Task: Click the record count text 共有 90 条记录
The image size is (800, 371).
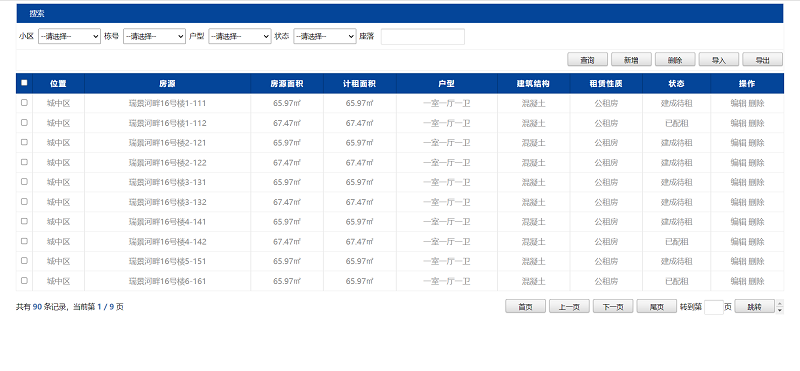Action: [43, 307]
